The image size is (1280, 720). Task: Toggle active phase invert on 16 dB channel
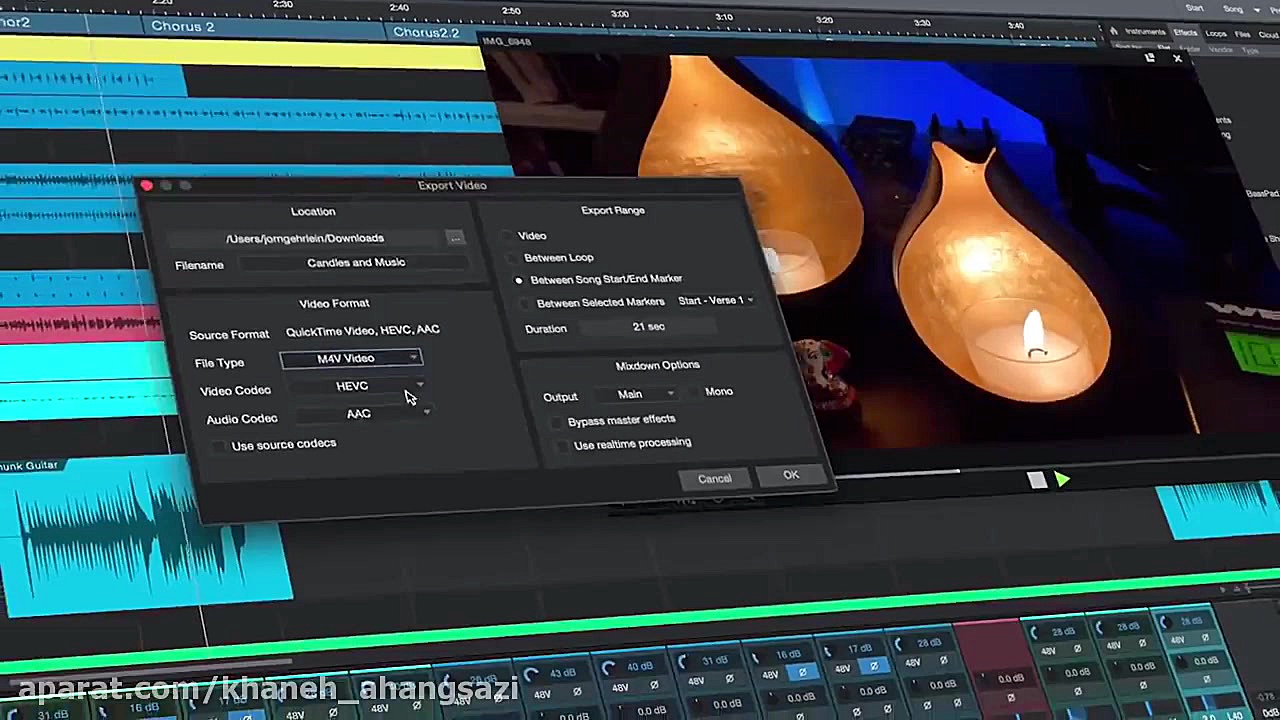(802, 673)
